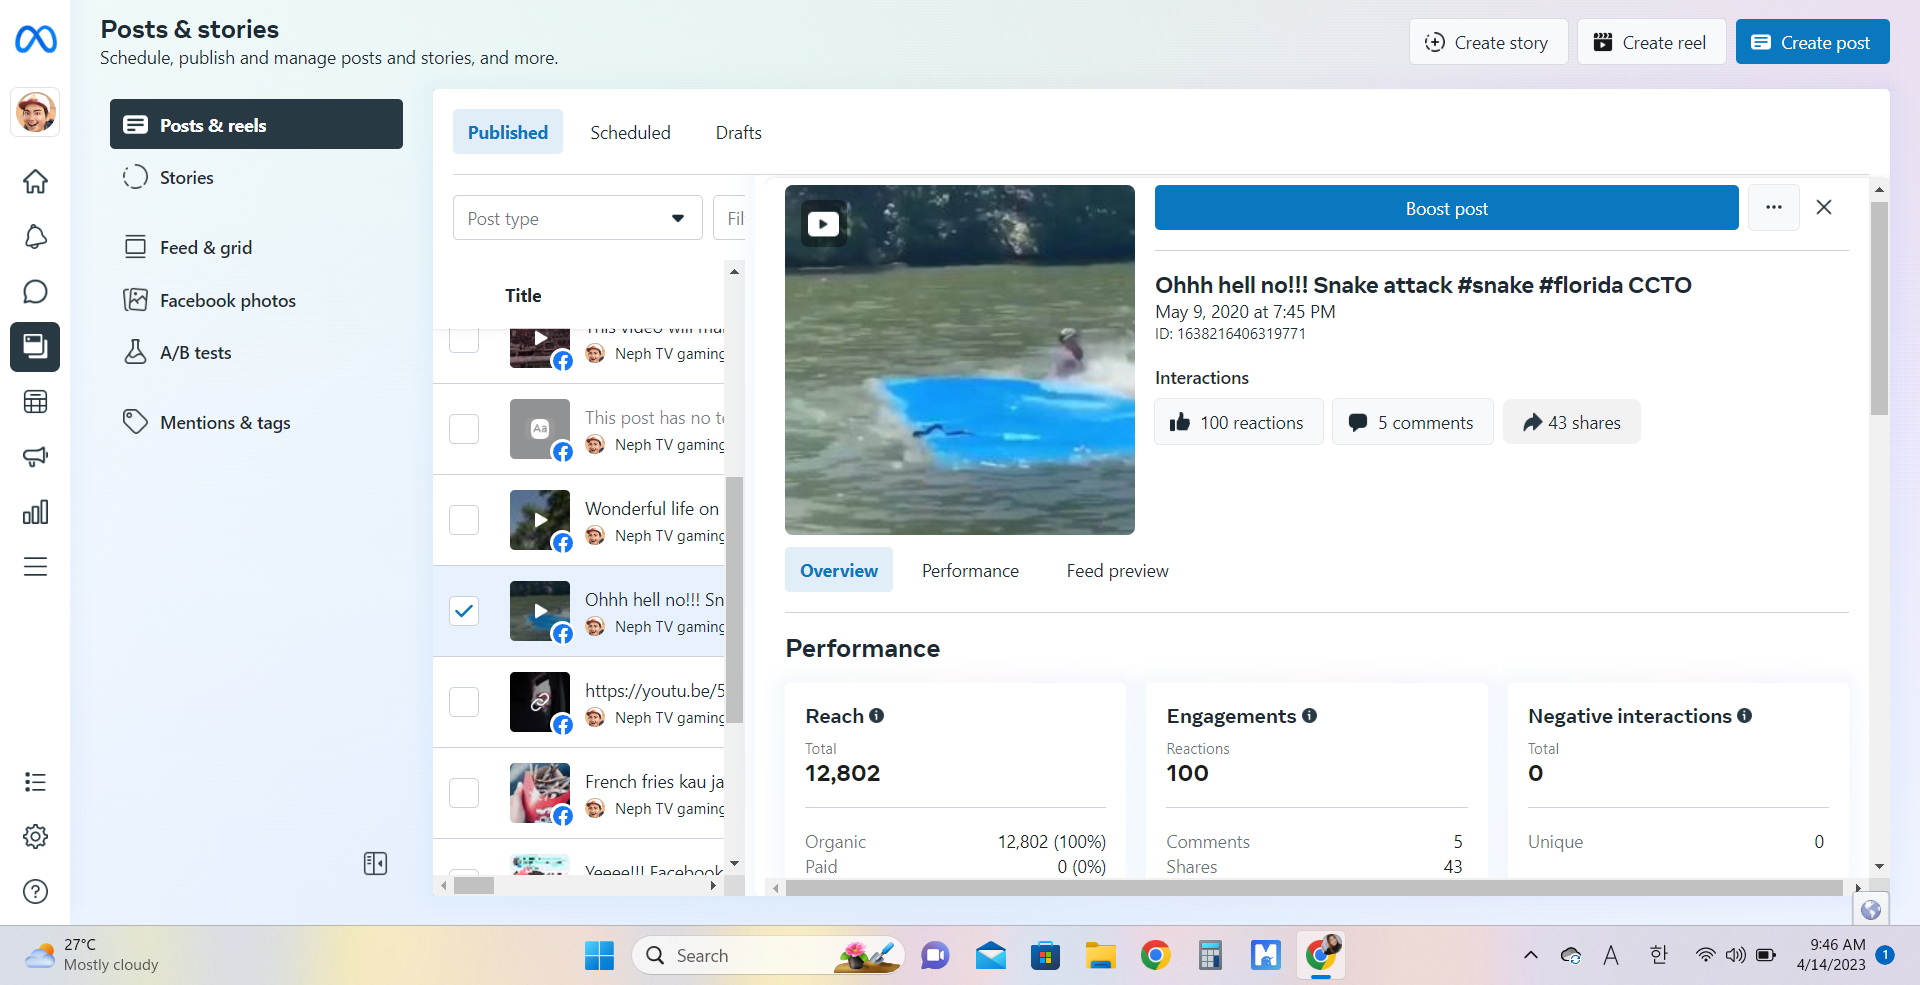Select the Feed preview tab
Image resolution: width=1920 pixels, height=985 pixels.
point(1117,570)
